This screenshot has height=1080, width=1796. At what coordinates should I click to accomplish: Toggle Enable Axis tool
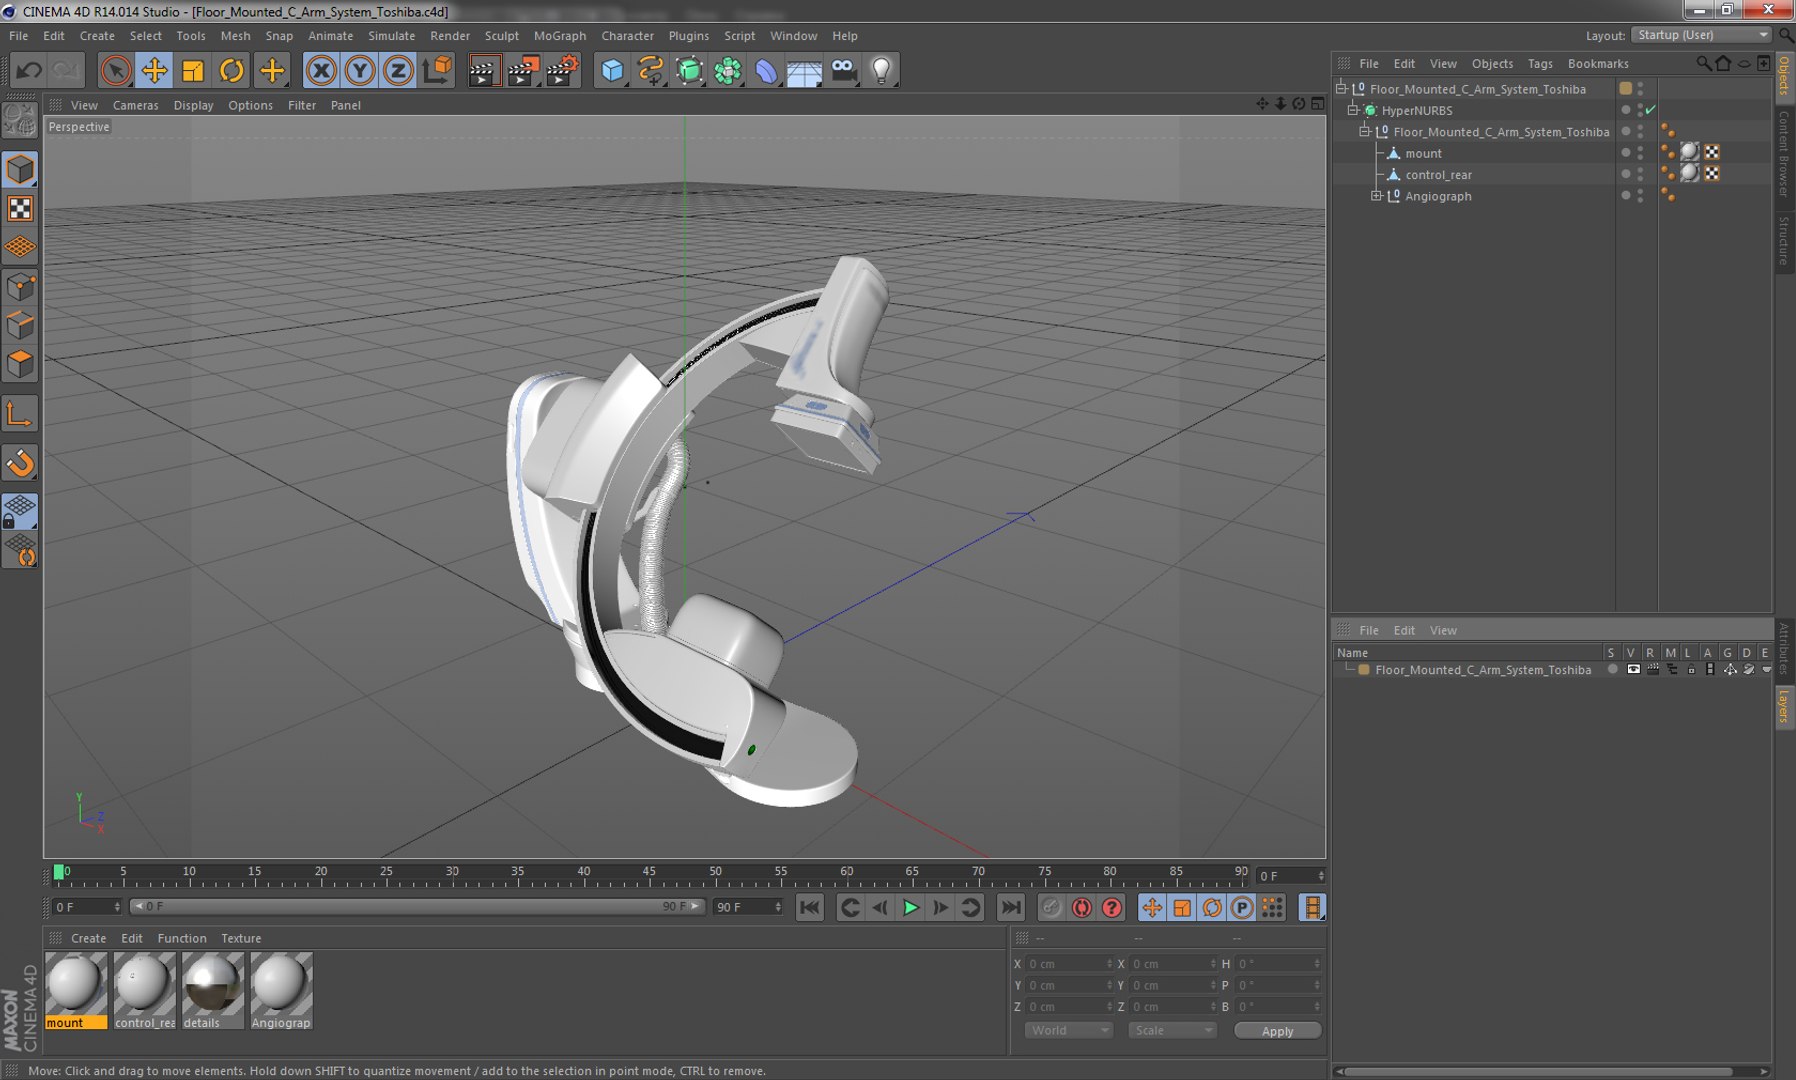20,414
